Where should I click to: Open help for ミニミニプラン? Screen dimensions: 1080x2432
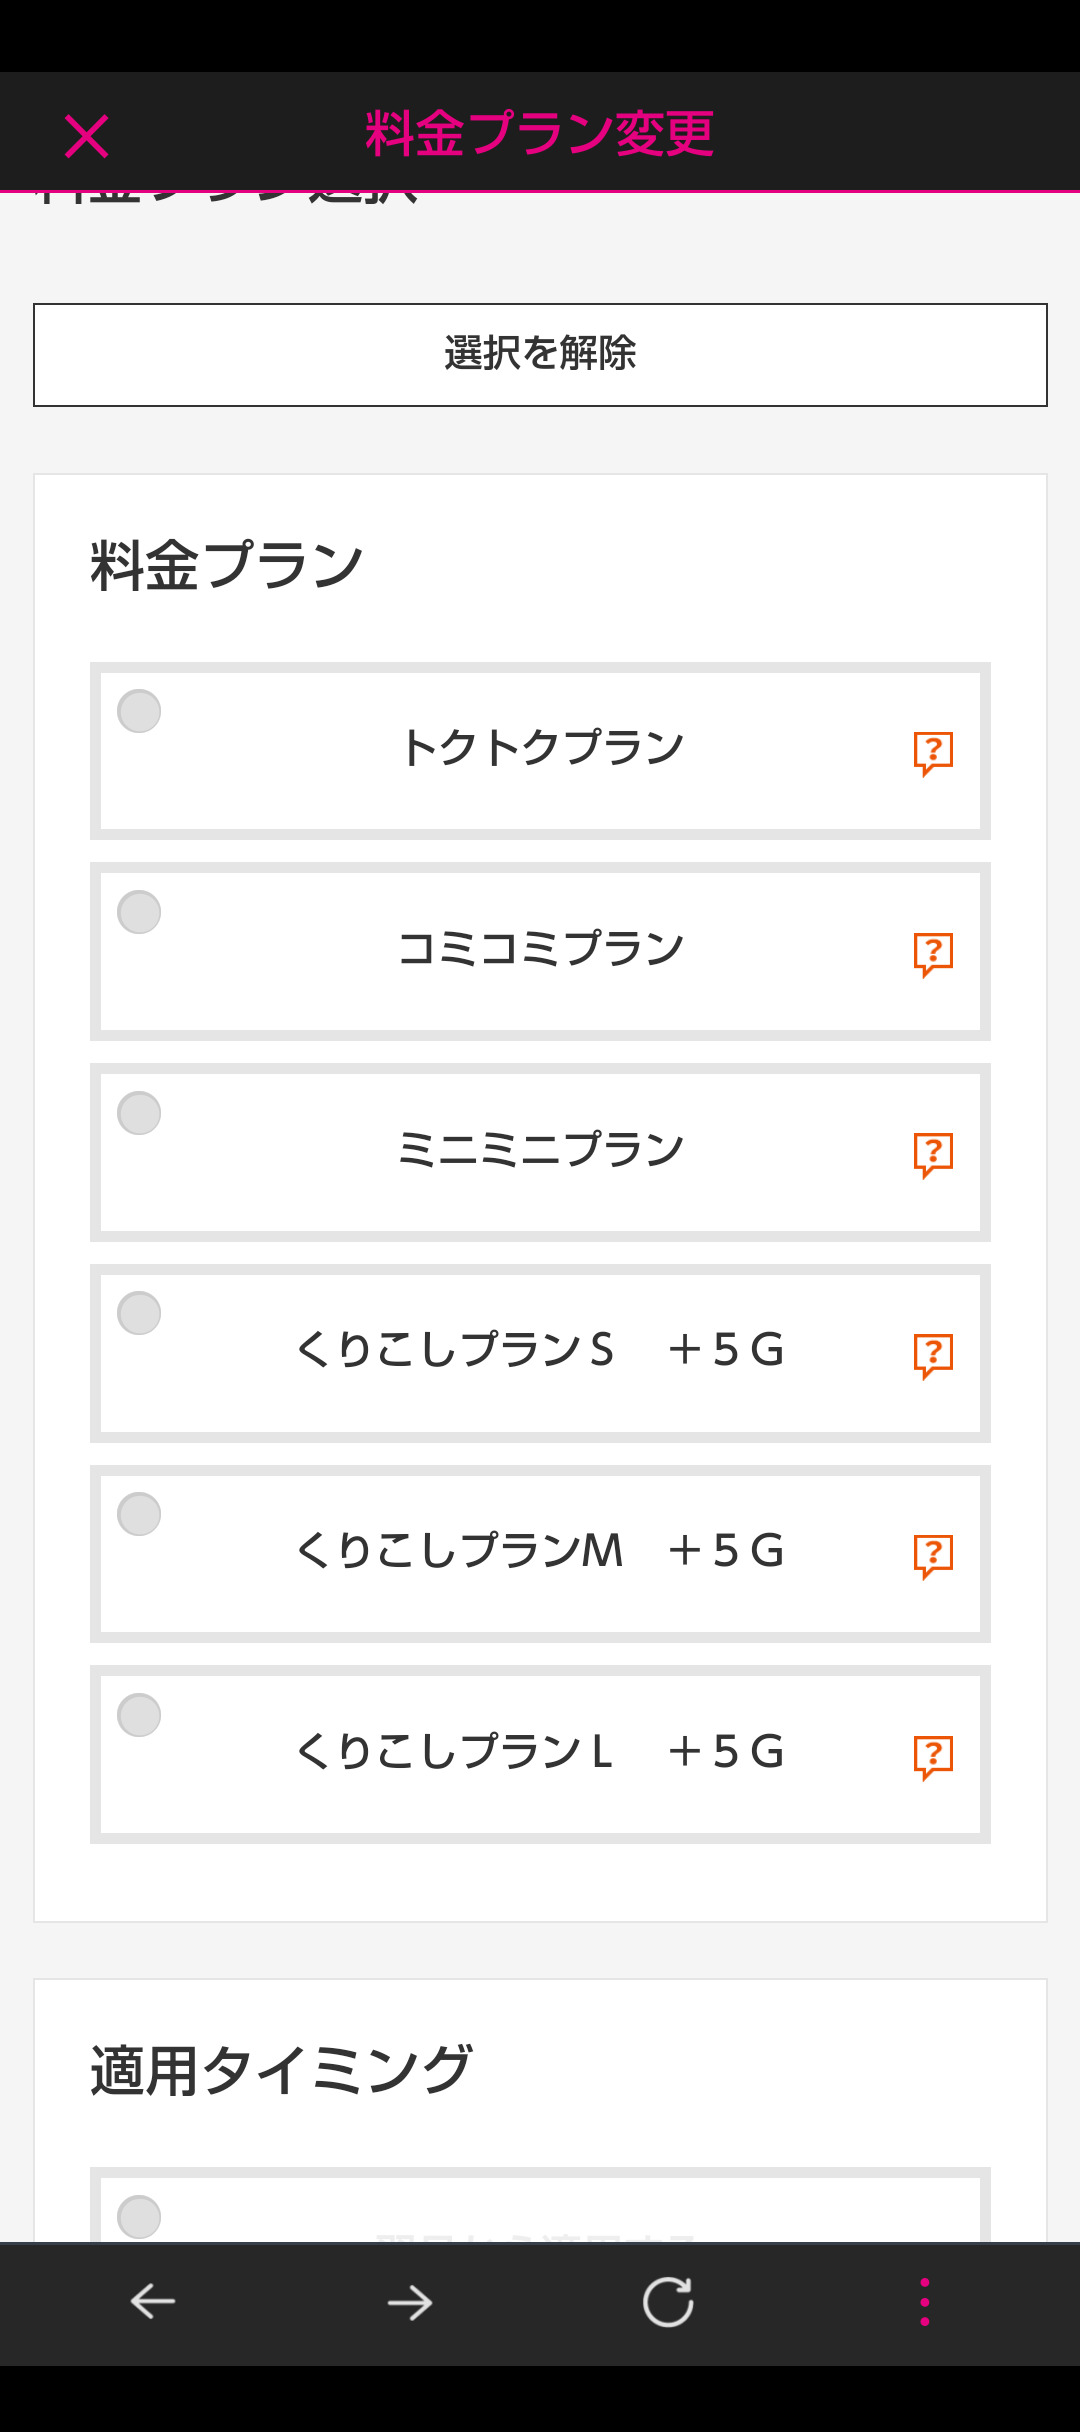932,1155
